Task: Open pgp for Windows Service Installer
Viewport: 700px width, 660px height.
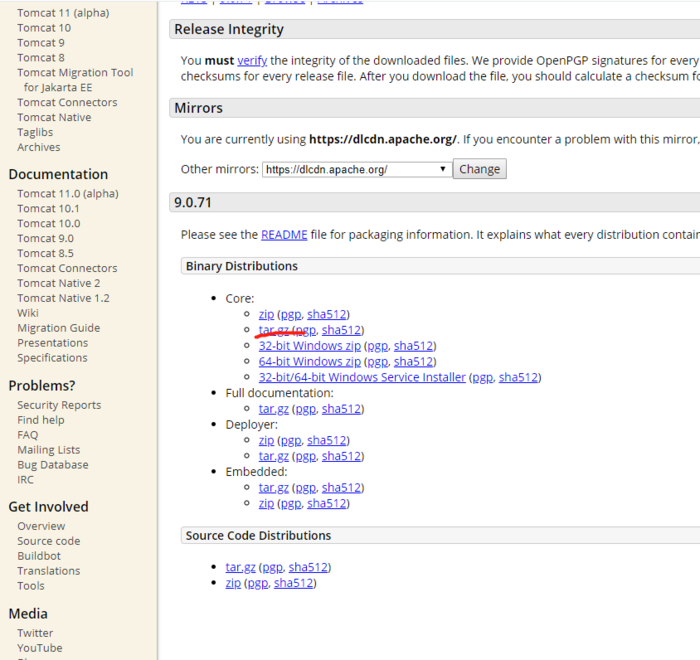Action: [x=483, y=377]
